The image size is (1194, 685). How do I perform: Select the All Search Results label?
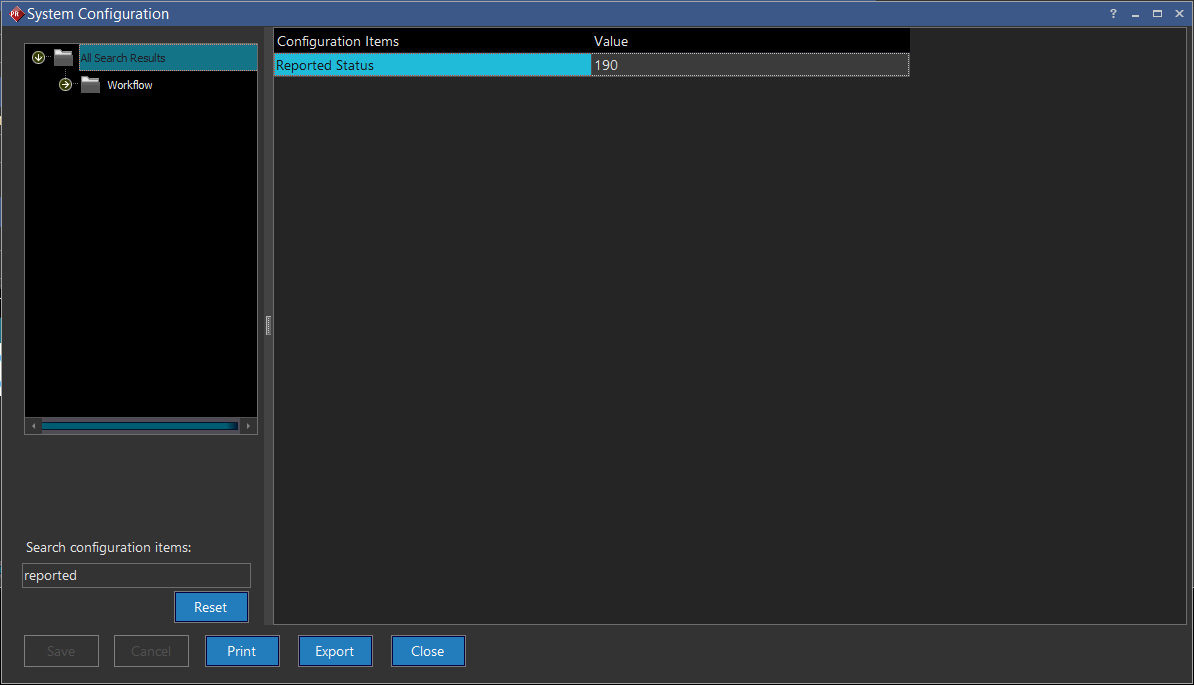click(x=123, y=58)
